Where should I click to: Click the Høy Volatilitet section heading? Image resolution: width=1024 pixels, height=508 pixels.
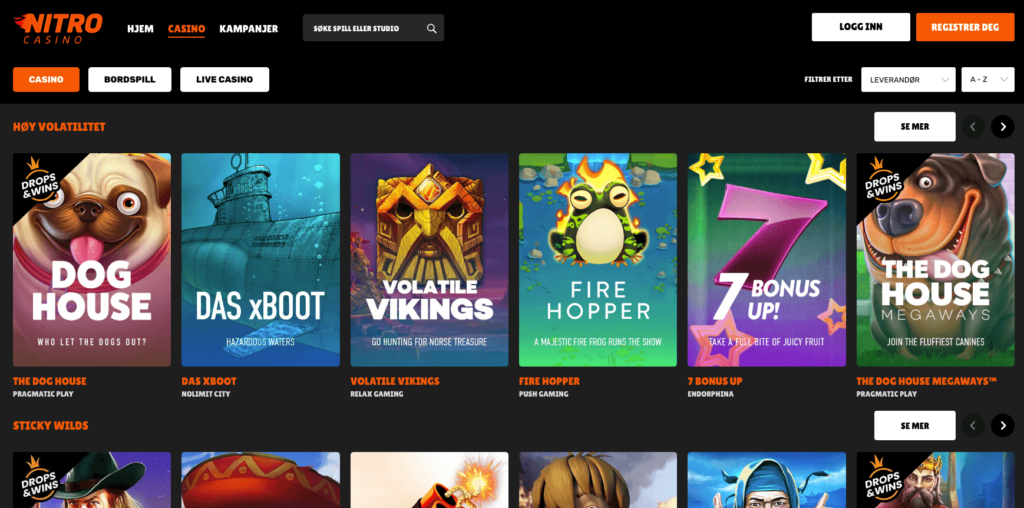[x=59, y=127]
